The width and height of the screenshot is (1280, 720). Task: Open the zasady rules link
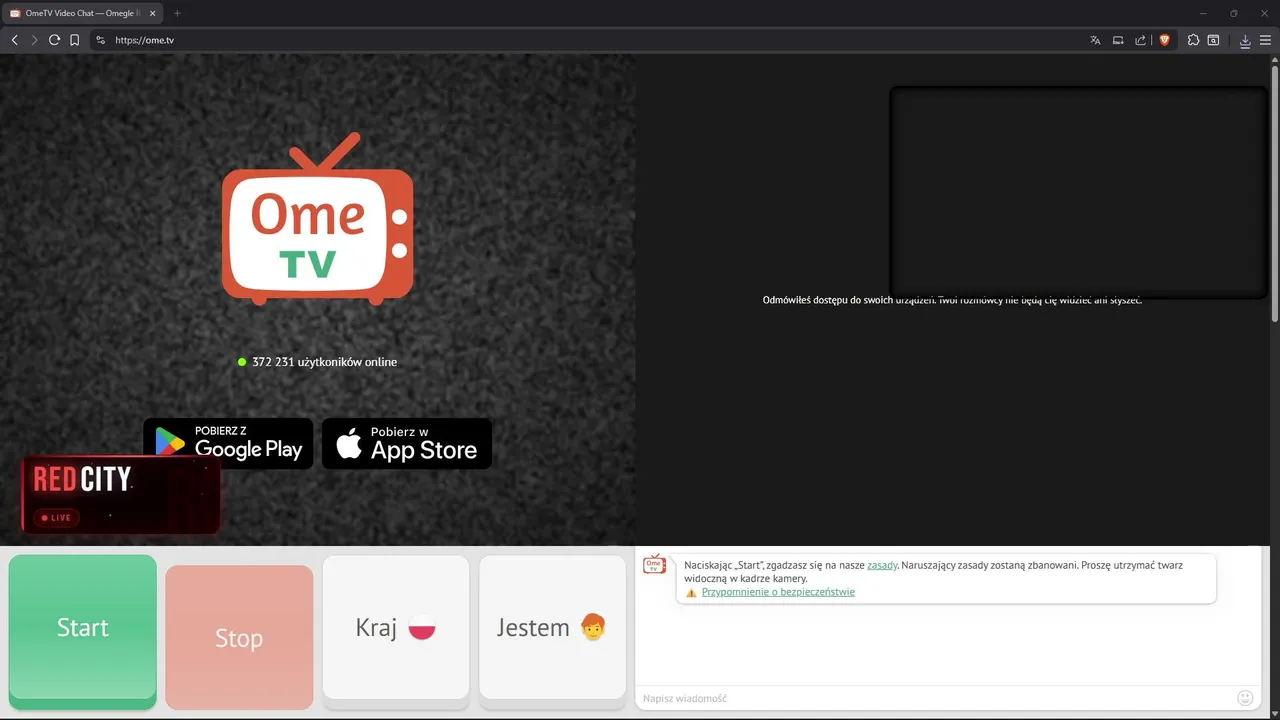point(882,565)
